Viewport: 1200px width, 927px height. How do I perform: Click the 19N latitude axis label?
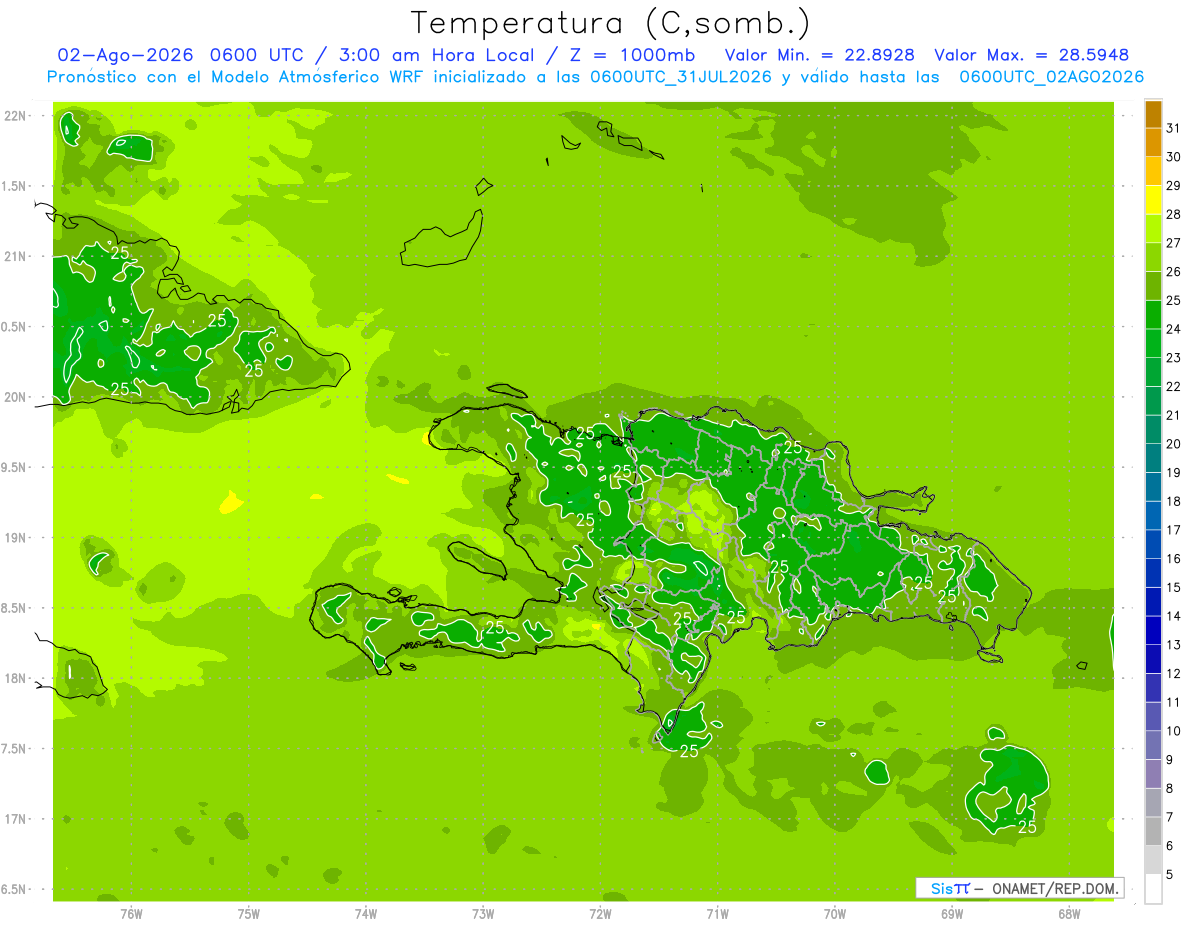17,537
